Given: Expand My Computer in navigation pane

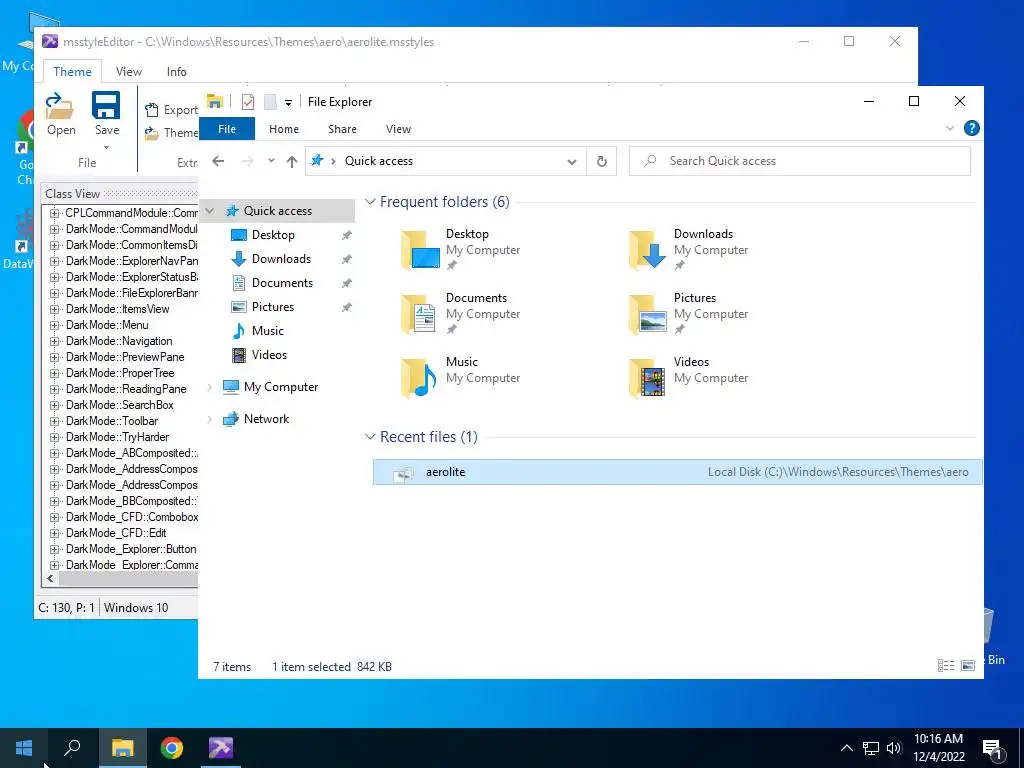Looking at the screenshot, I should point(210,387).
